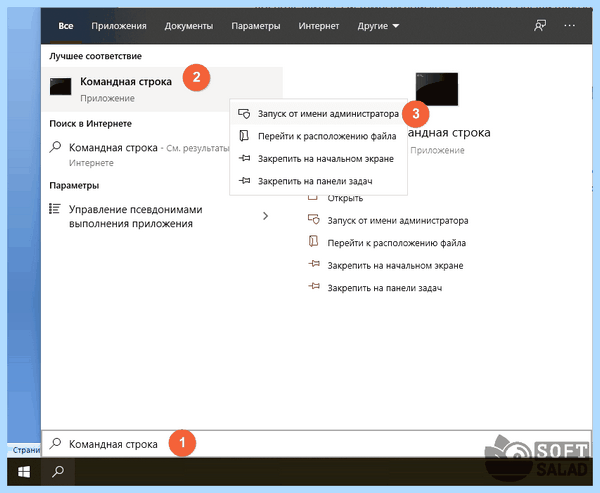Expand chevron next to Управление псевдонимами

pos(266,216)
